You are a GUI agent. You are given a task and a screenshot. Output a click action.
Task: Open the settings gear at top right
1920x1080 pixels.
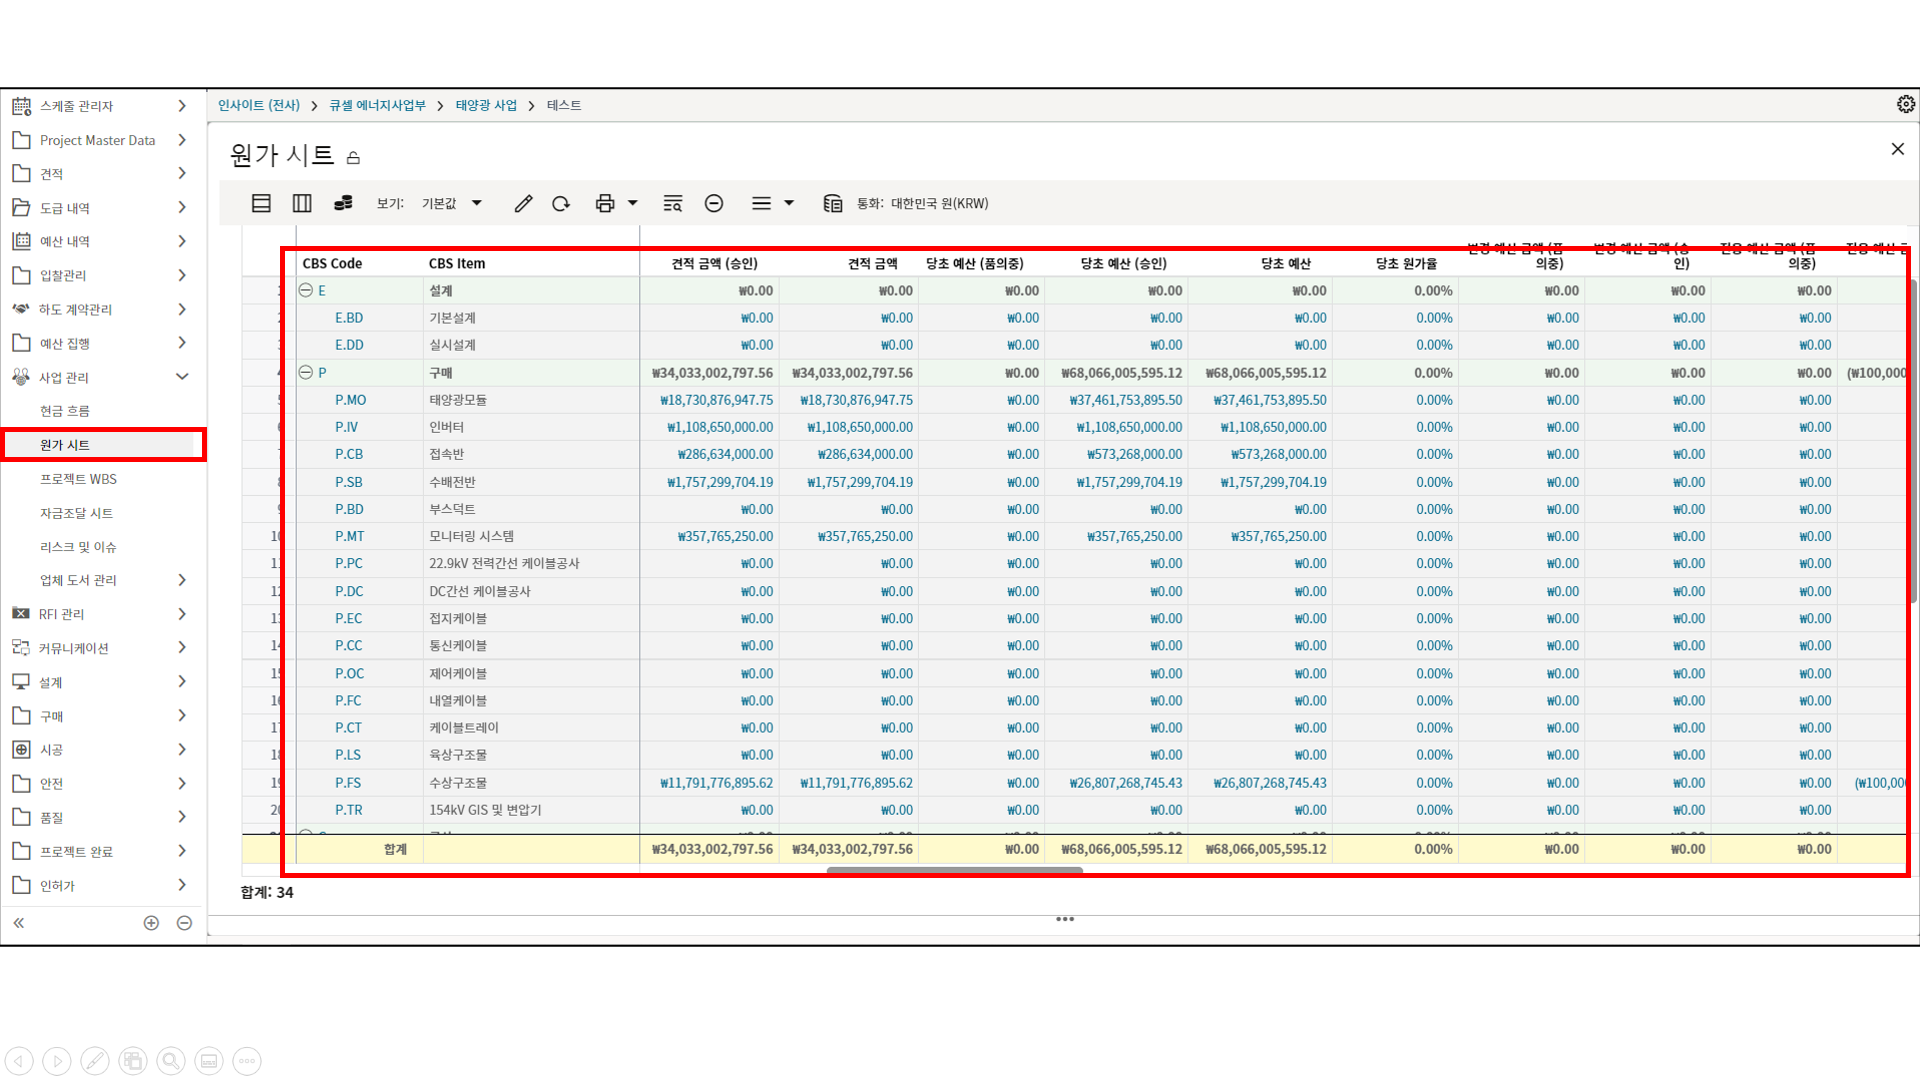coord(1905,104)
